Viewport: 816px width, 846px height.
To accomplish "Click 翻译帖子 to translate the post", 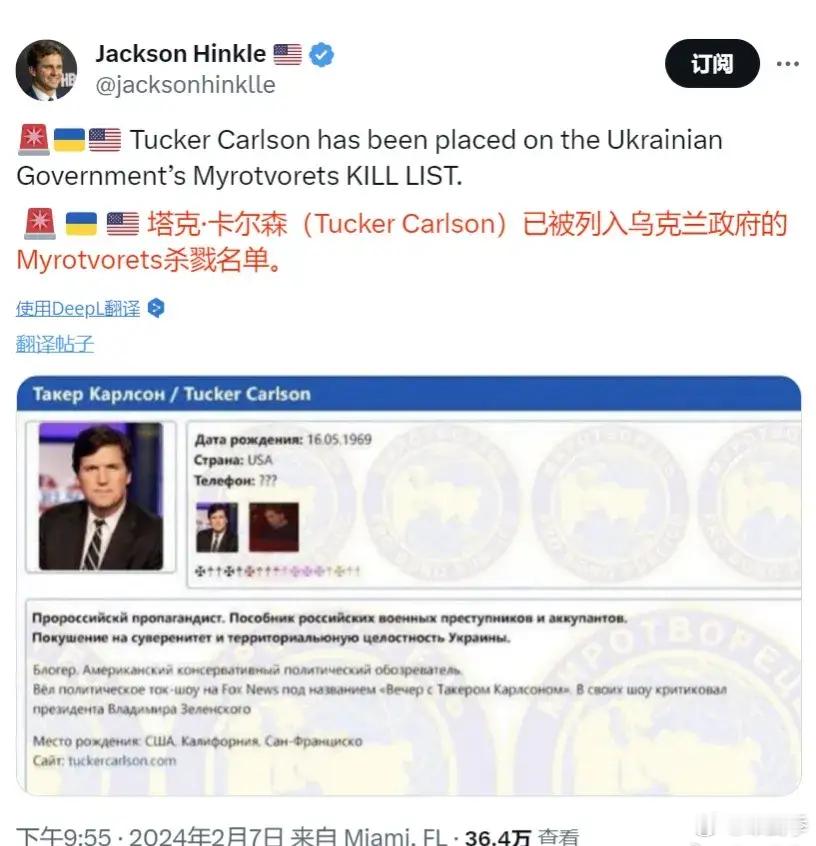I will click(55, 344).
